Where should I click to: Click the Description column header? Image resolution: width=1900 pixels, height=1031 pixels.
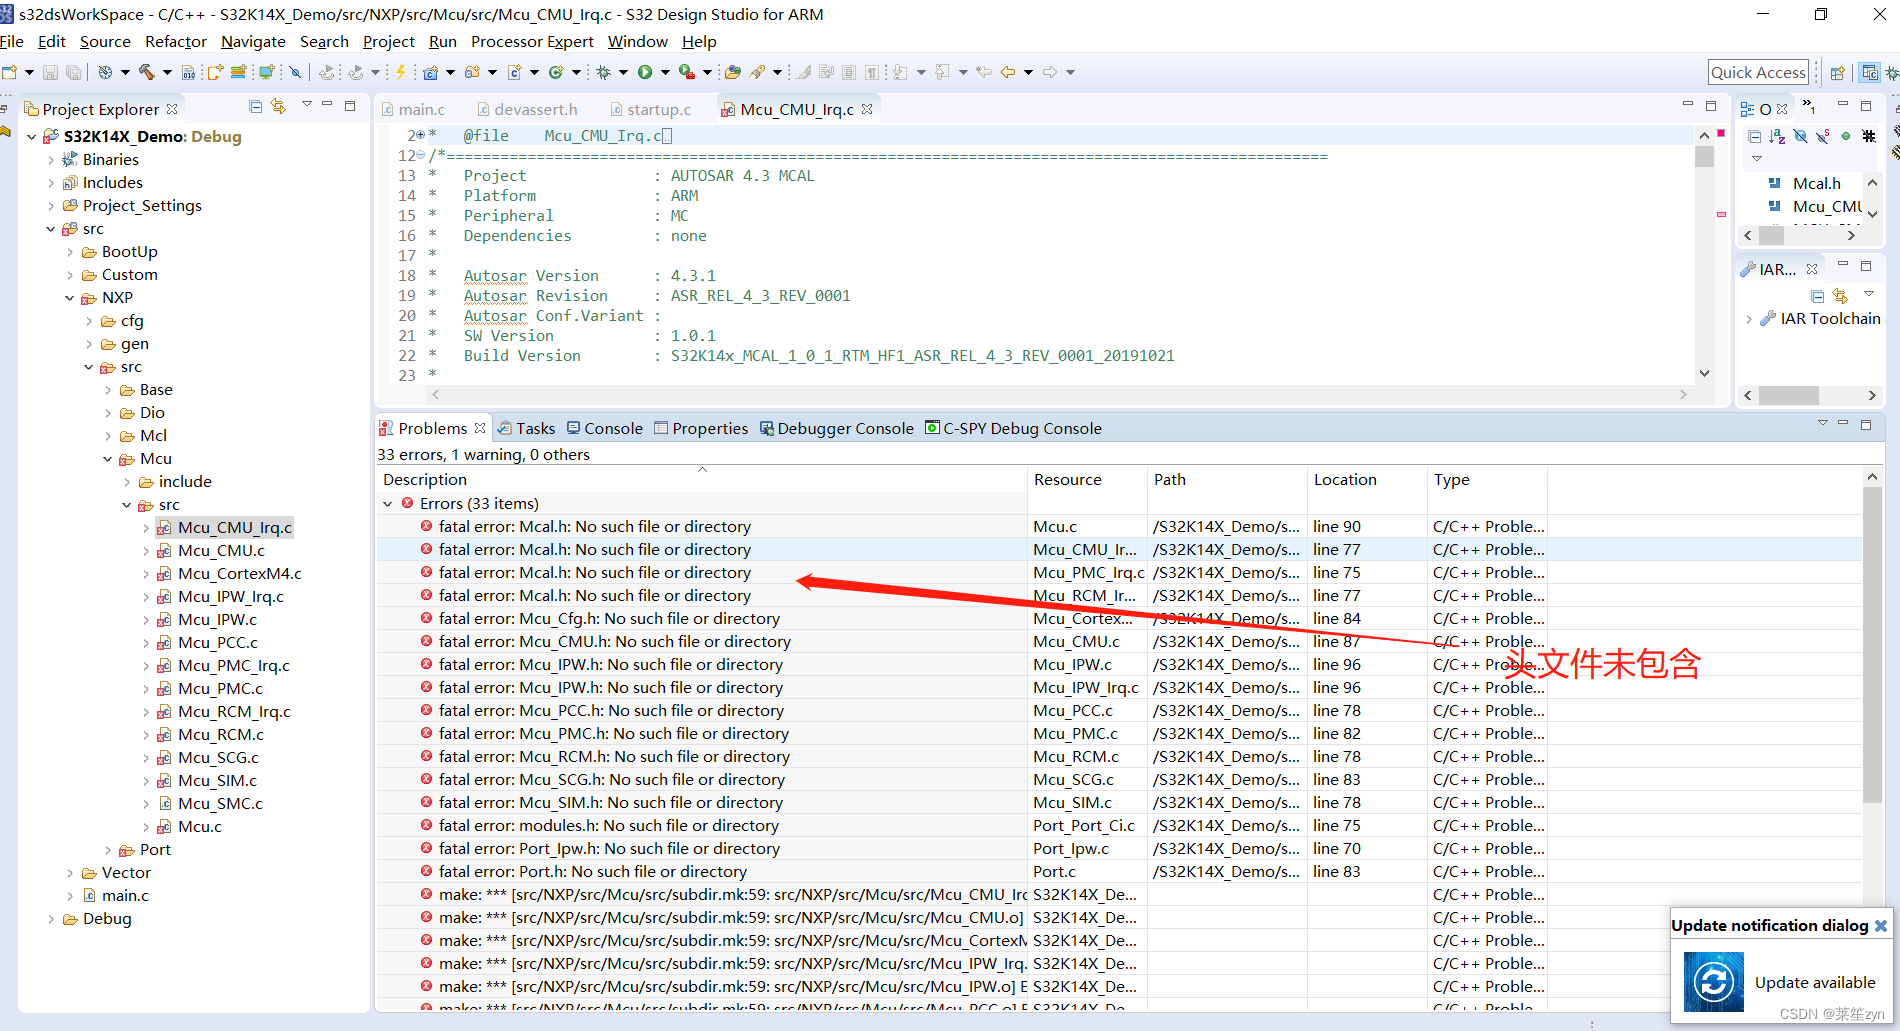click(x=702, y=479)
